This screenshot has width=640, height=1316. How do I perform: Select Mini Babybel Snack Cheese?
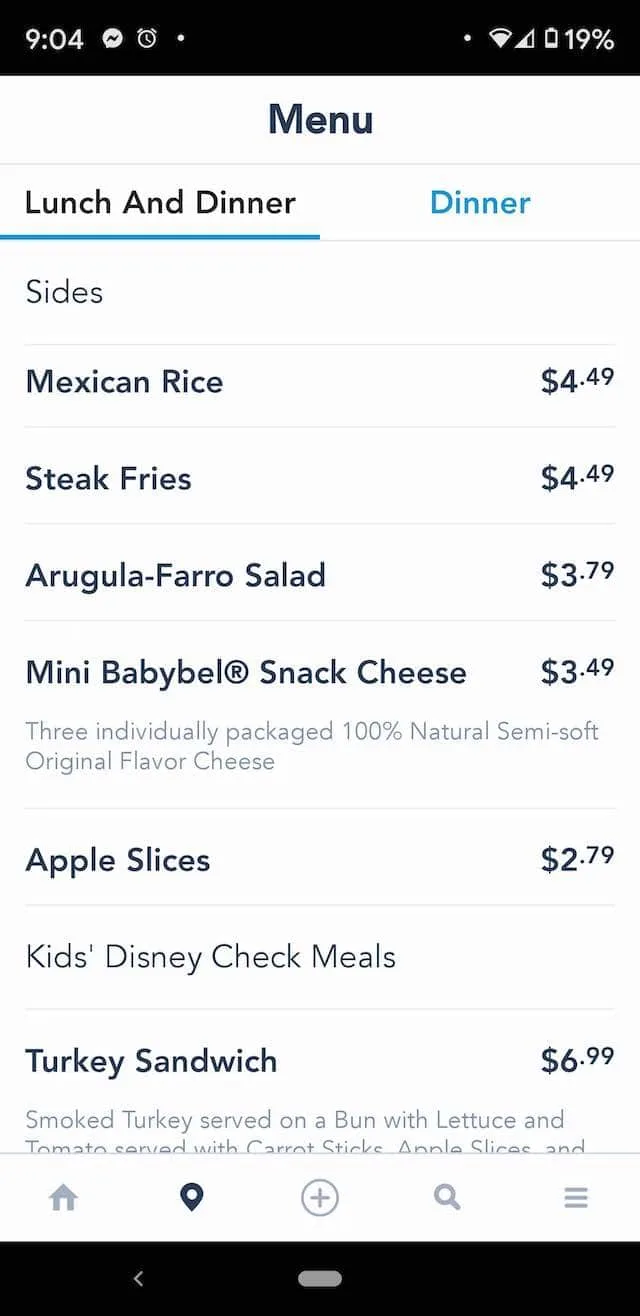coord(320,714)
